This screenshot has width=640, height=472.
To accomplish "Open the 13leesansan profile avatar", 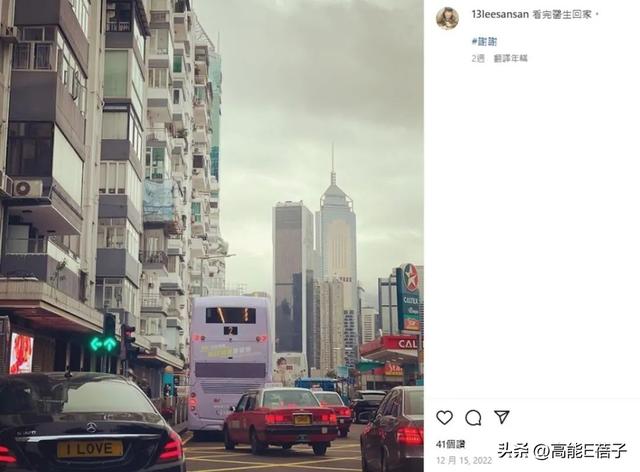I will tap(447, 18).
